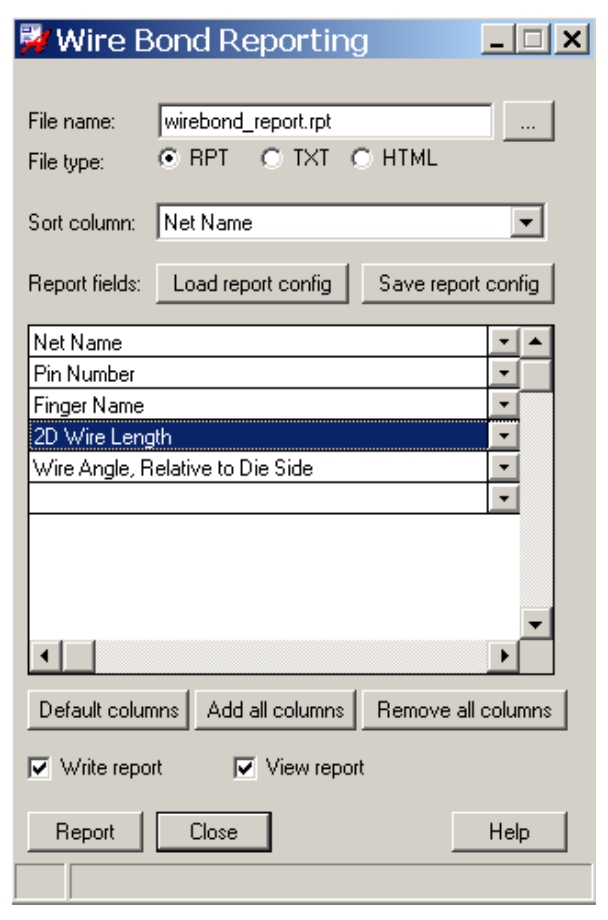Viewport: 608px width, 920px height.
Task: Click the File name input field
Action: [324, 123]
